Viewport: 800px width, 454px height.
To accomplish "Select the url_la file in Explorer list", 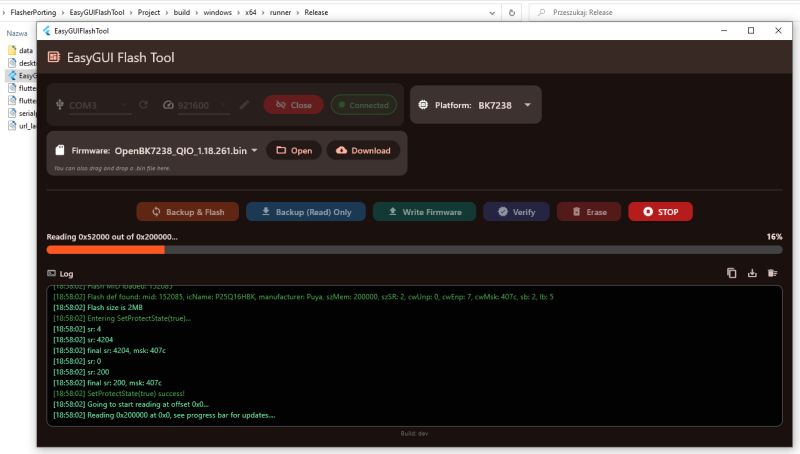I will click(21, 125).
